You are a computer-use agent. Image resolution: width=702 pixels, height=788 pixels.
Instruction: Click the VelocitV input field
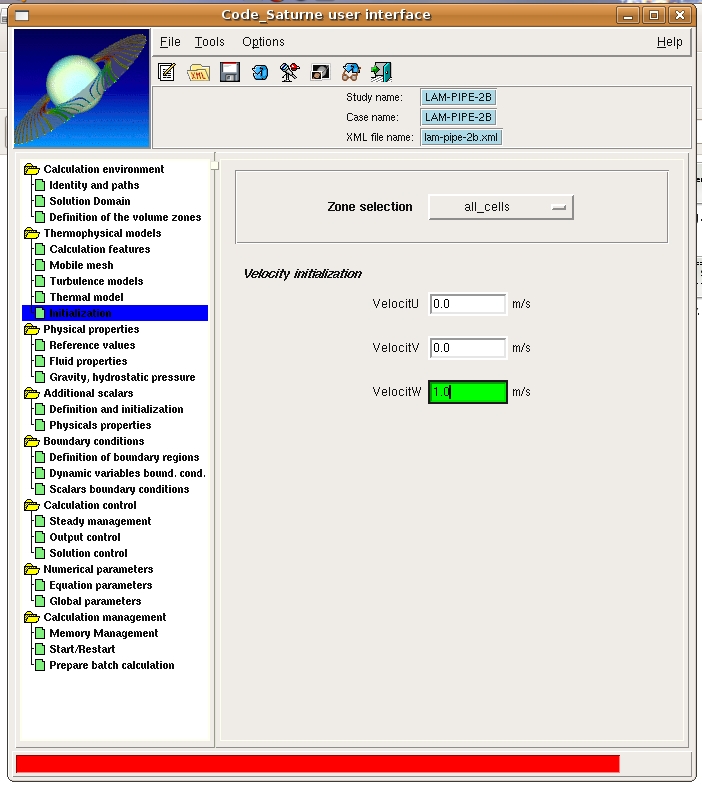[x=467, y=348]
